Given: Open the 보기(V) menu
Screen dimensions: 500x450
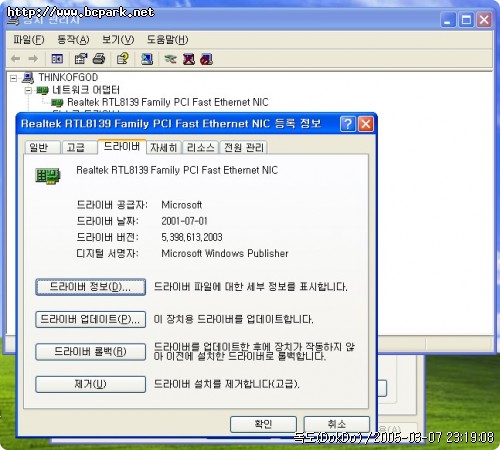Looking at the screenshot, I should click(118, 40).
